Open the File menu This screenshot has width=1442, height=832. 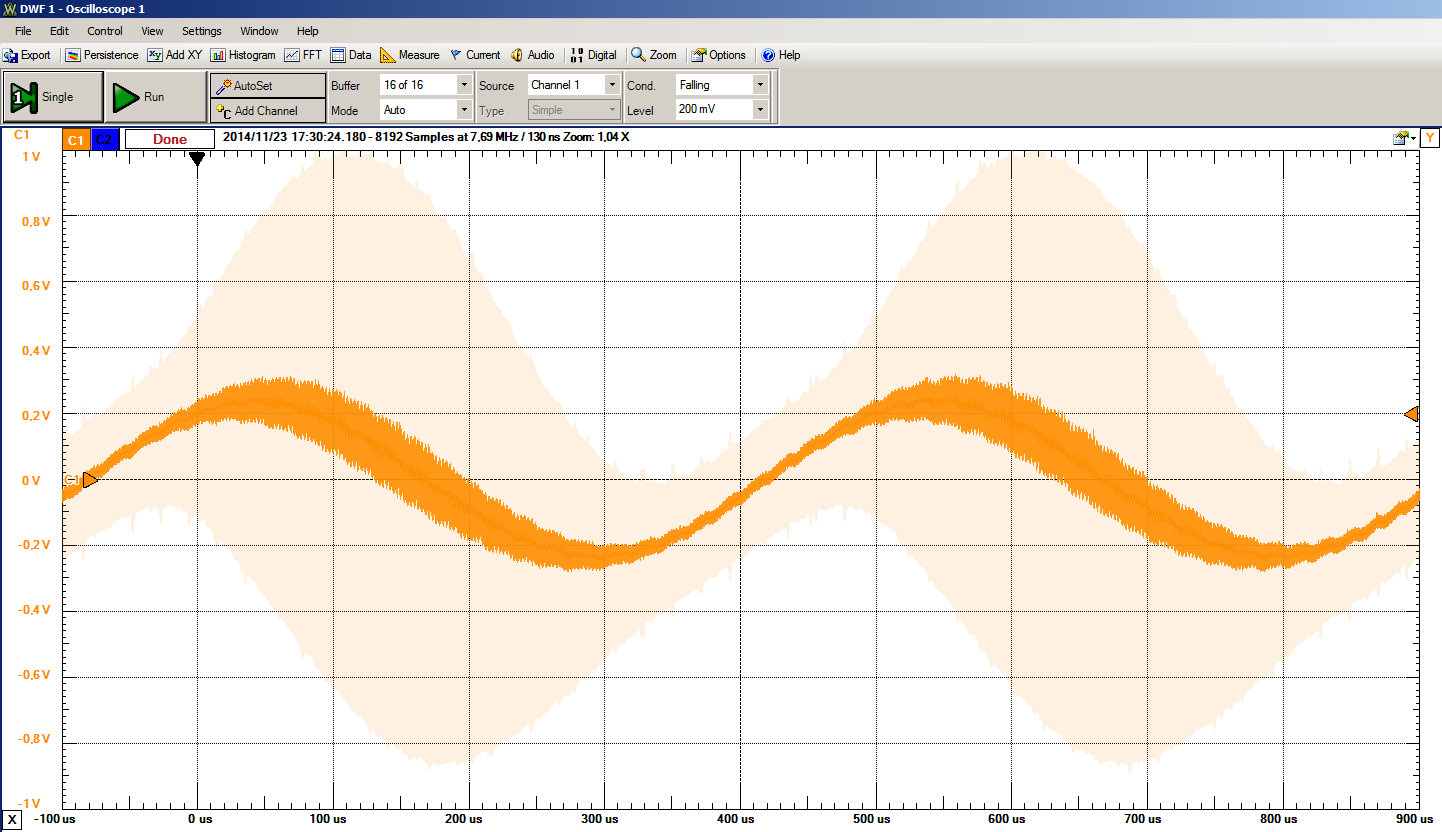(23, 31)
